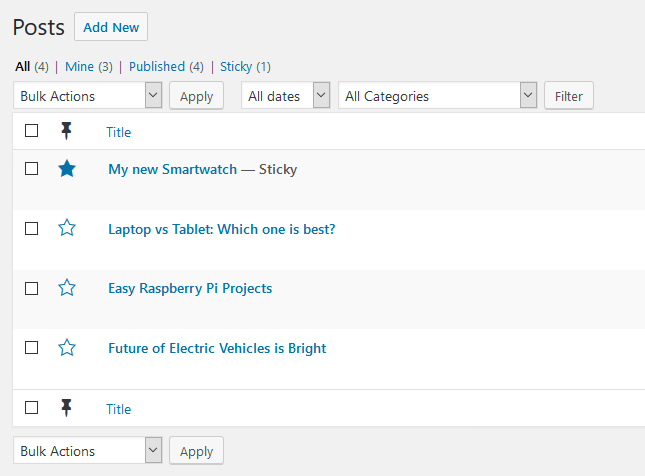Check the My new Smartwatch post checkbox
The height and width of the screenshot is (476, 645).
coord(32,169)
